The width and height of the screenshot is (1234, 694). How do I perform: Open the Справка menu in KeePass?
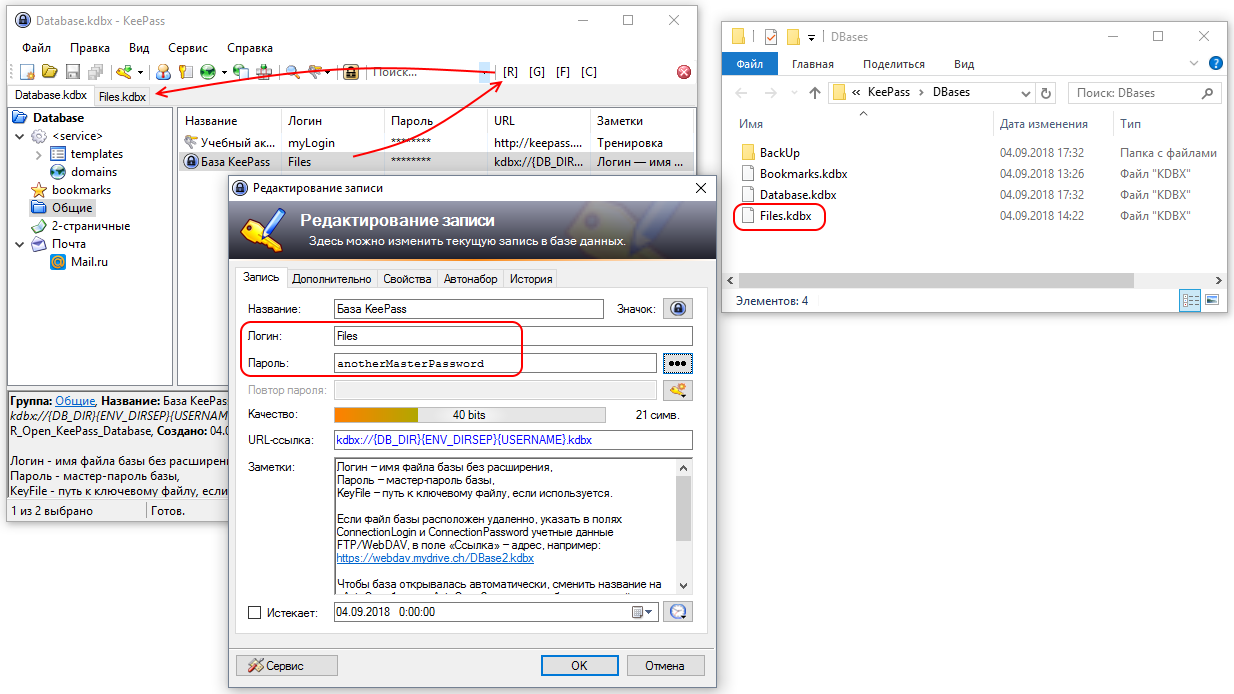coord(250,47)
